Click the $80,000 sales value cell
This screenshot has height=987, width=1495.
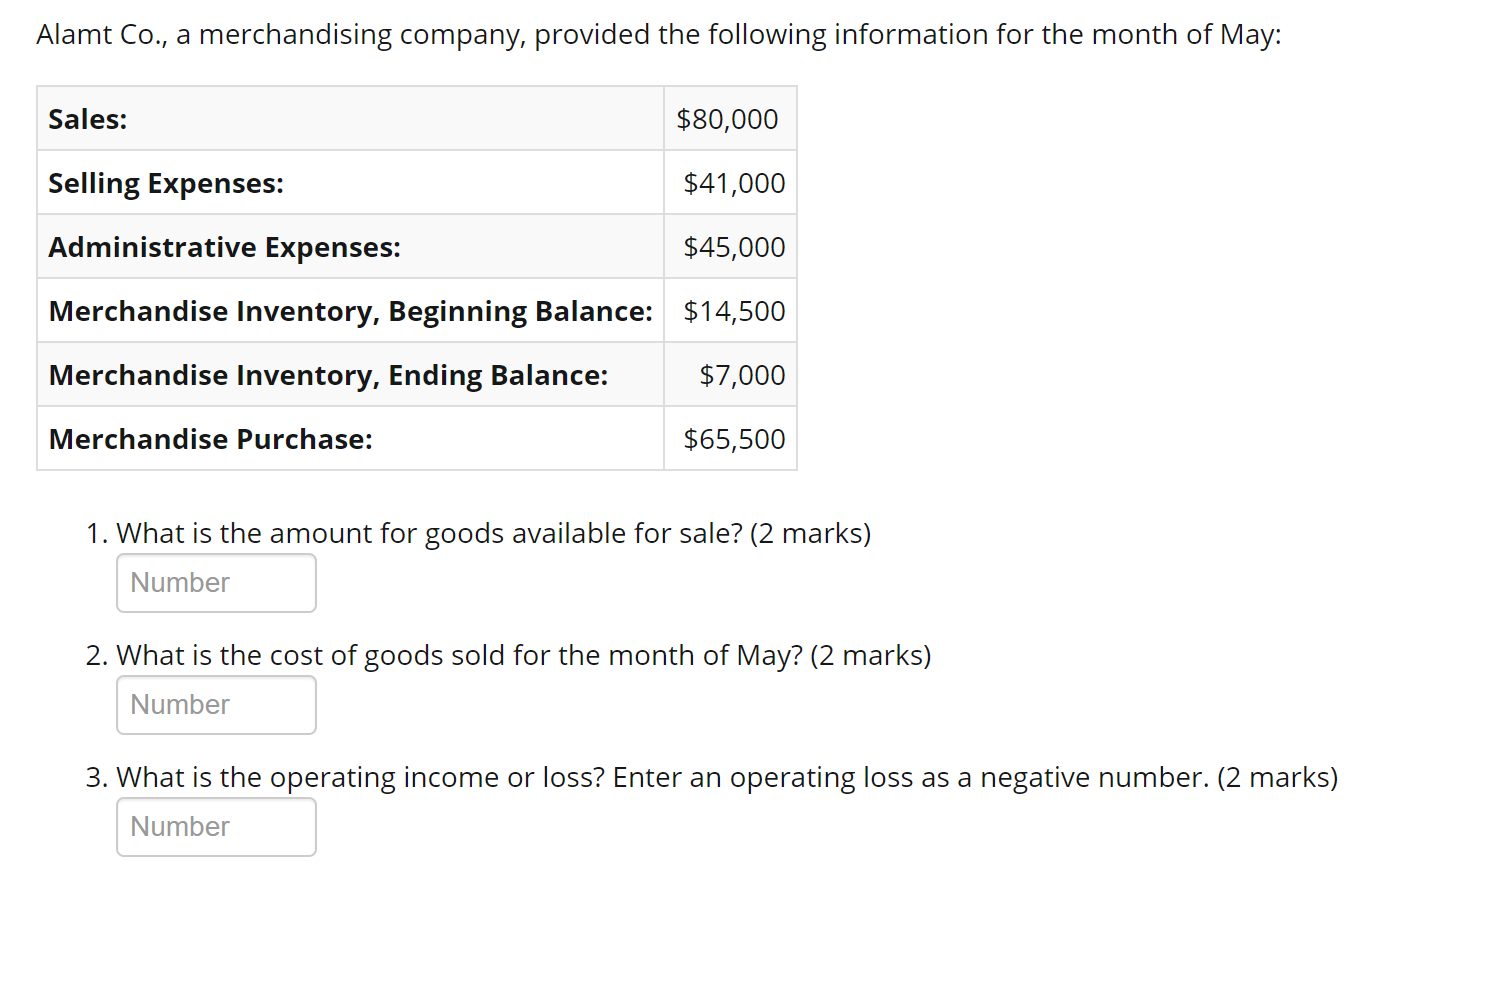click(x=728, y=118)
